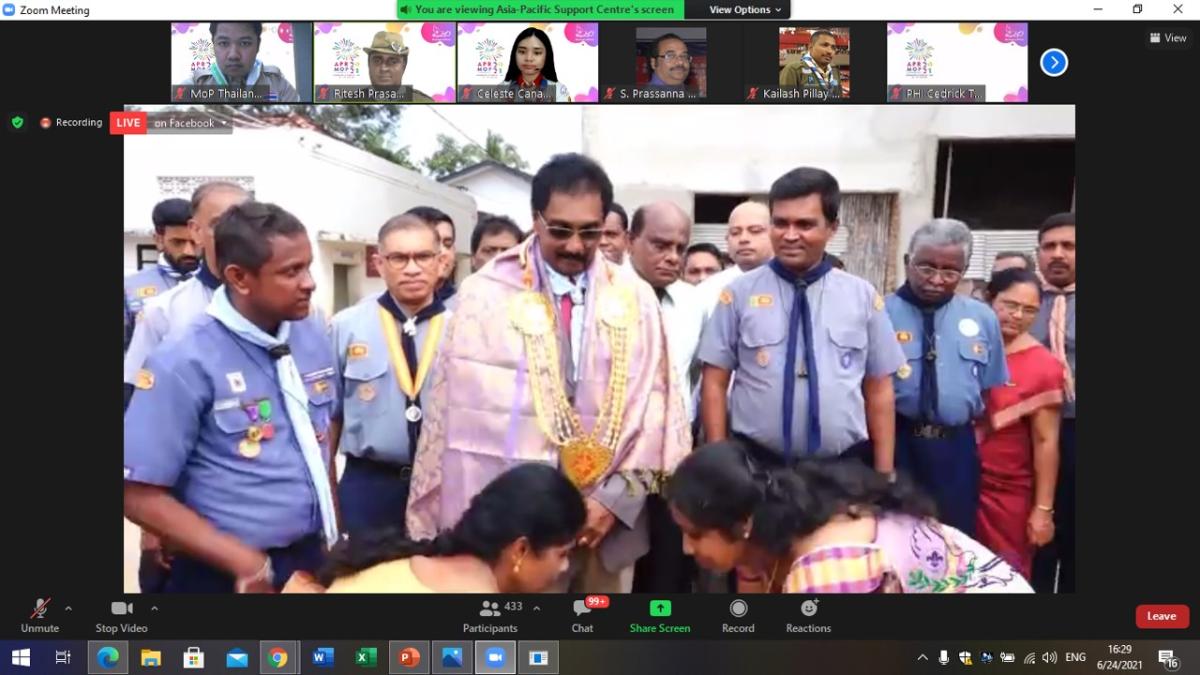1200x675 pixels.
Task: Unmute the microphone
Action: 40,614
